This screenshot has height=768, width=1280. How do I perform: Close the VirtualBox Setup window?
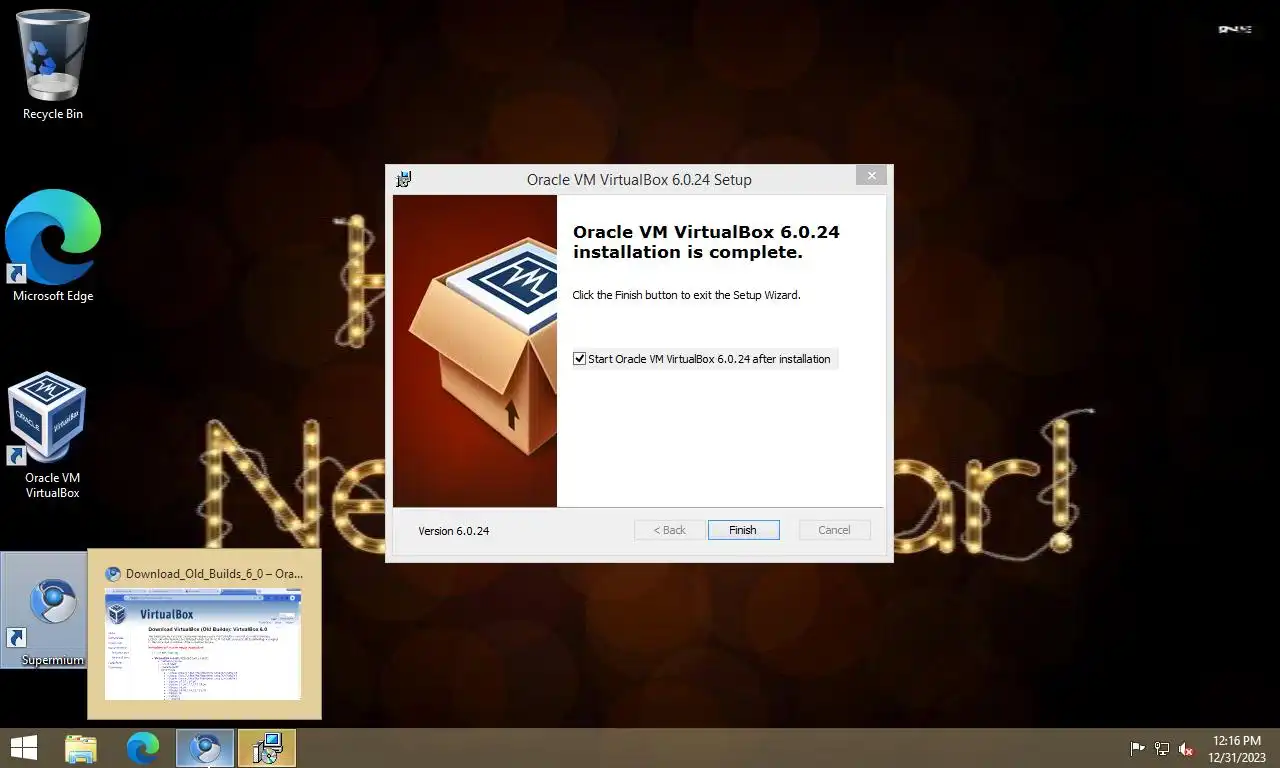(871, 176)
